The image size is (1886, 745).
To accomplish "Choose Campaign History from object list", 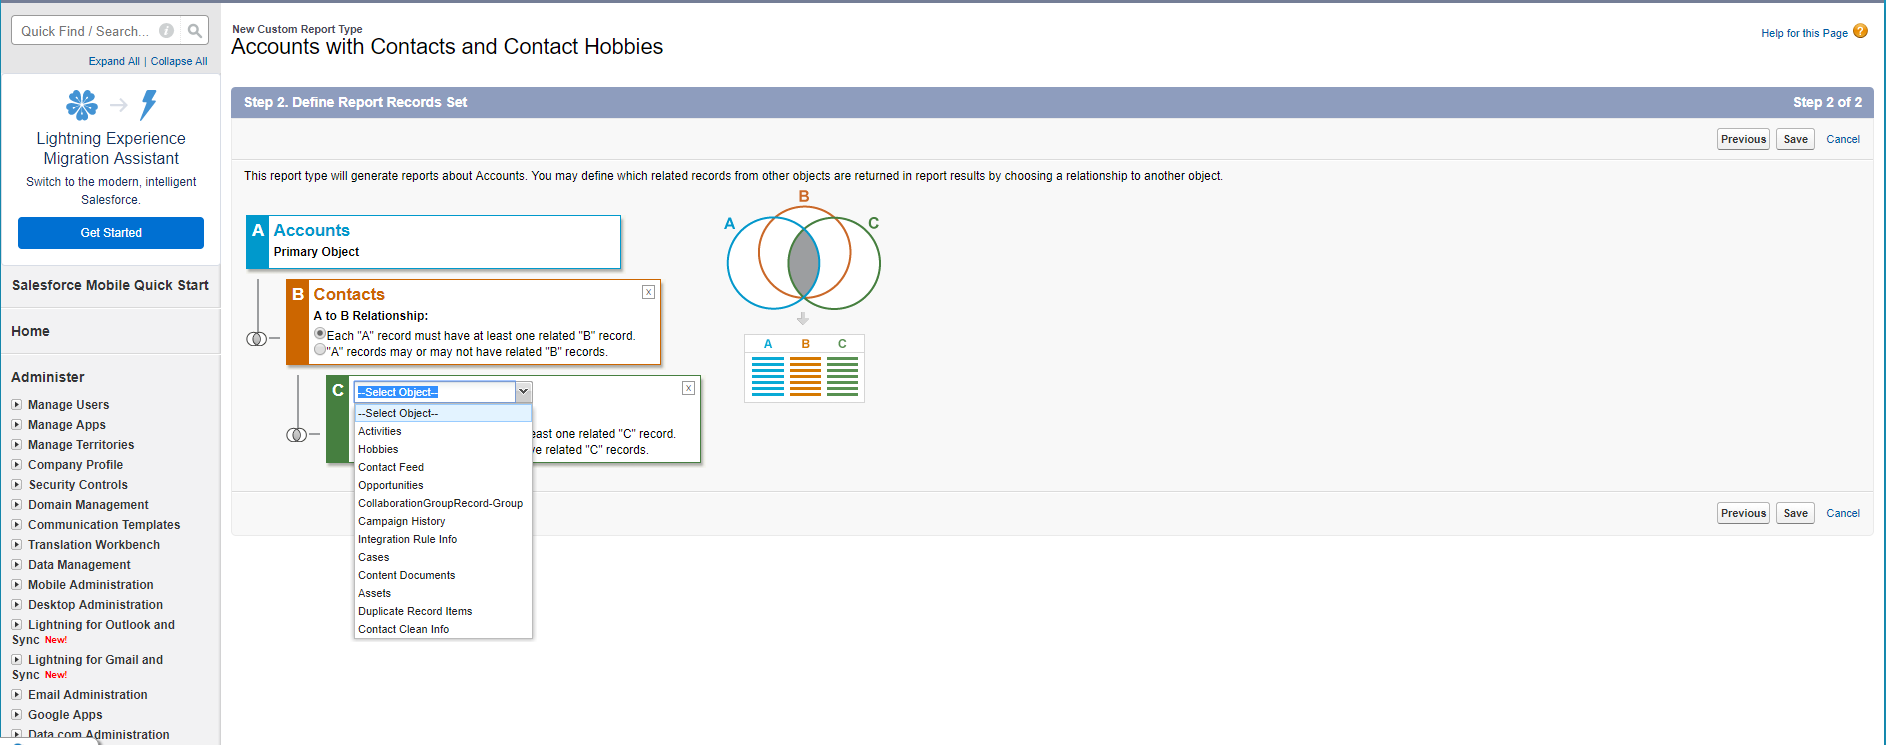I will (443, 521).
